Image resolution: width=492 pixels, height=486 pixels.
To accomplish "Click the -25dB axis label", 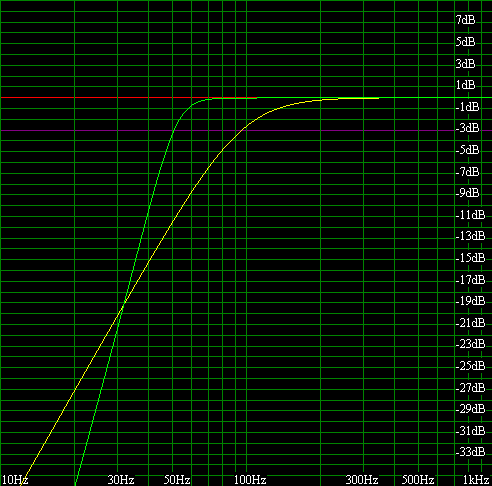I will tap(470, 366).
